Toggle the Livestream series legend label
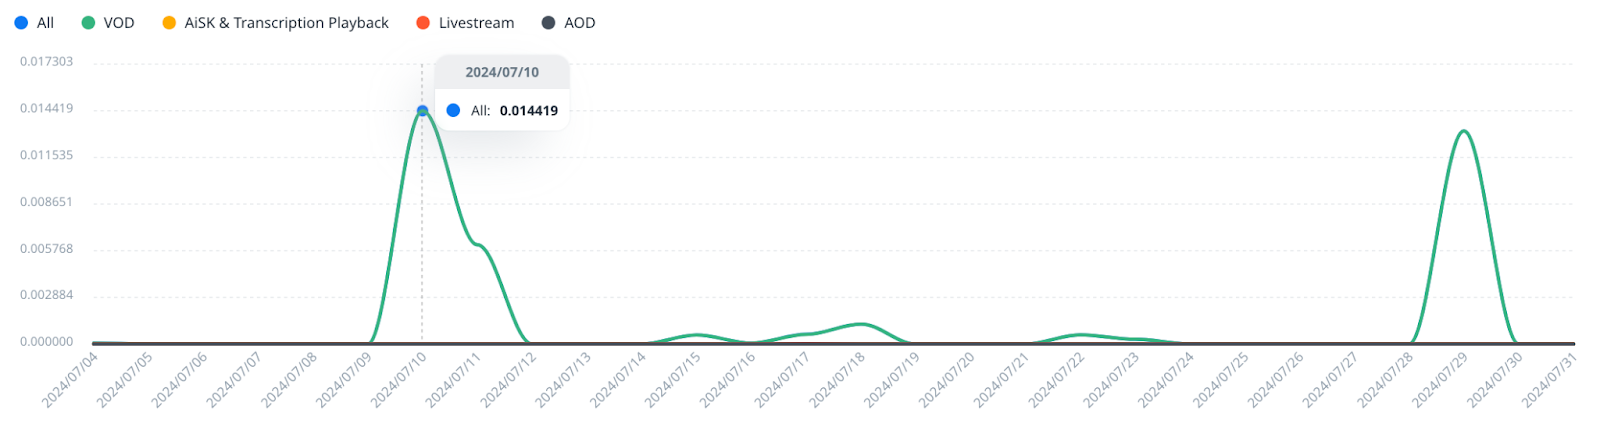 point(476,23)
